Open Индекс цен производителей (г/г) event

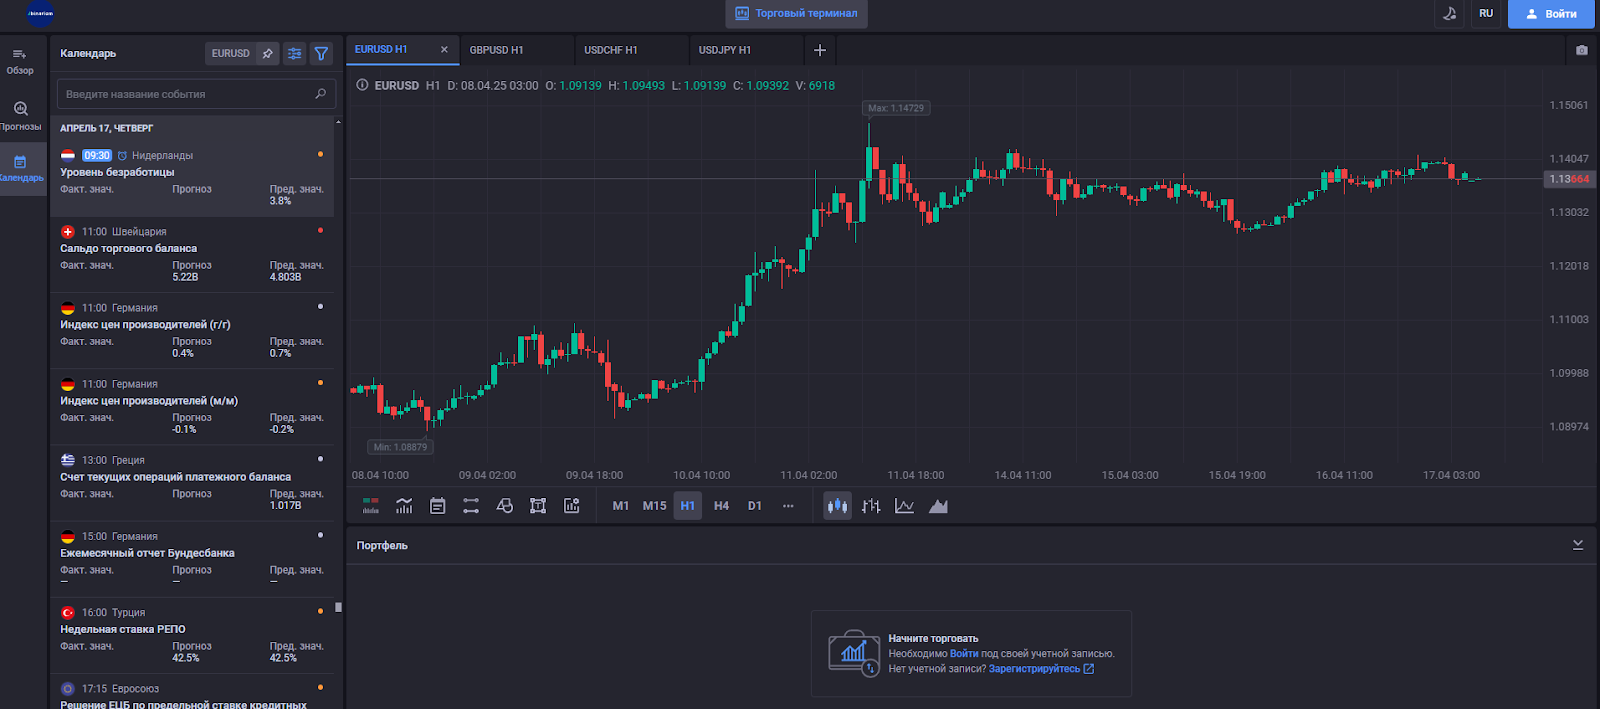point(192,331)
